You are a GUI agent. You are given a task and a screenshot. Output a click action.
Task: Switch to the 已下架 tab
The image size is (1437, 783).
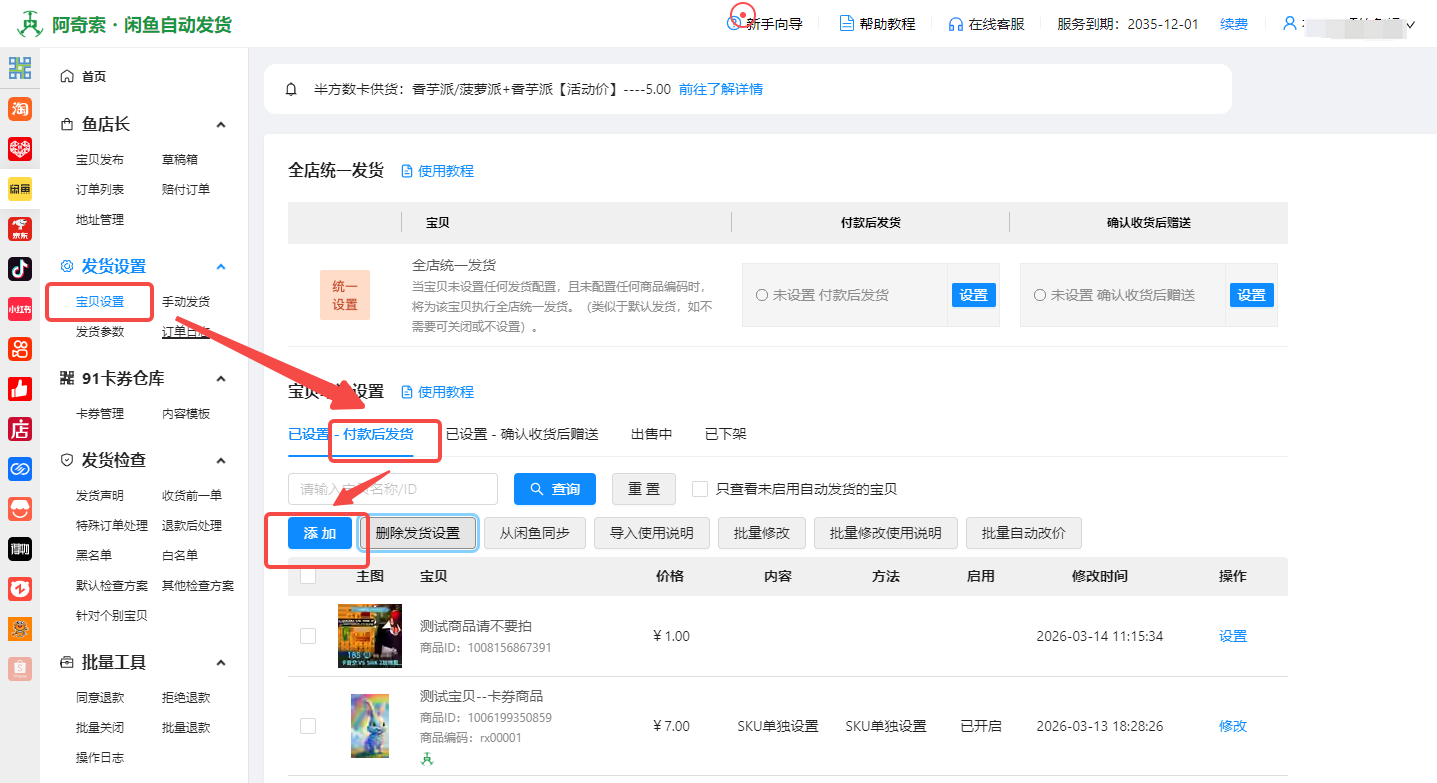(725, 434)
